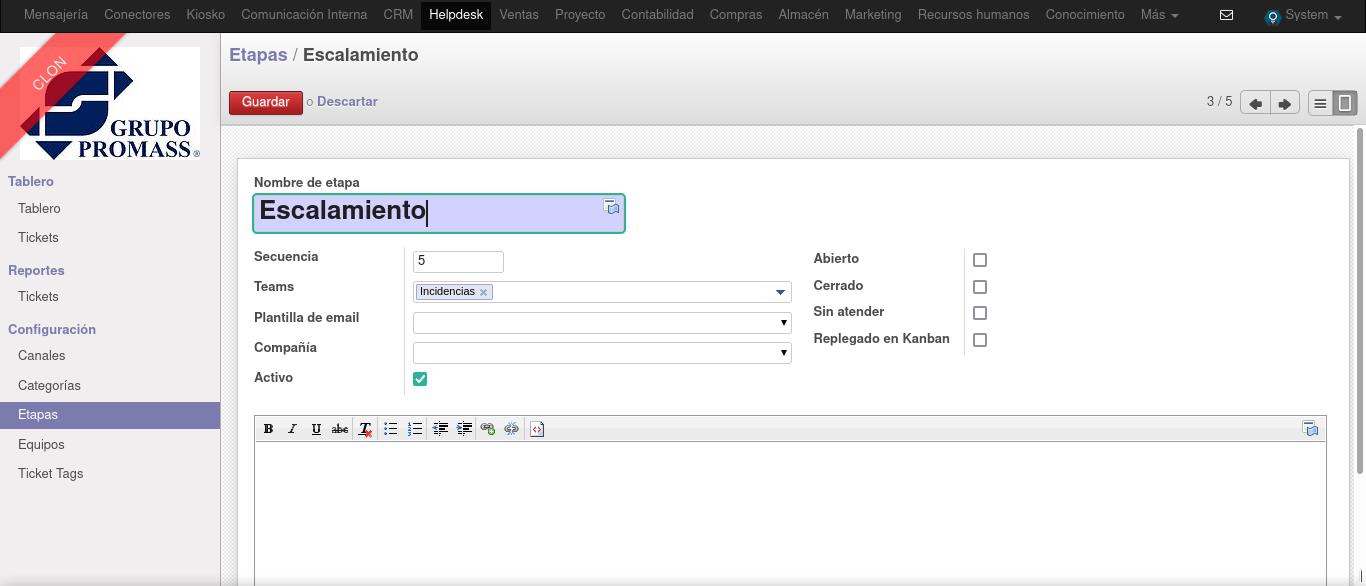Open the Helpdesk menu

coord(456,15)
